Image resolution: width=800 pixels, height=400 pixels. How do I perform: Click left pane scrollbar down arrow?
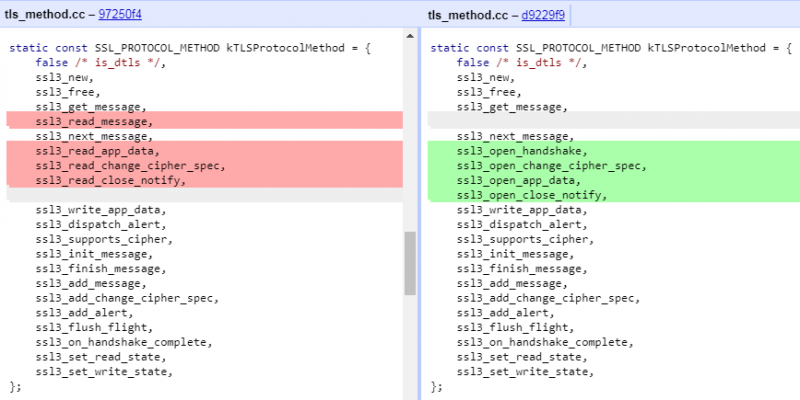pos(410,393)
